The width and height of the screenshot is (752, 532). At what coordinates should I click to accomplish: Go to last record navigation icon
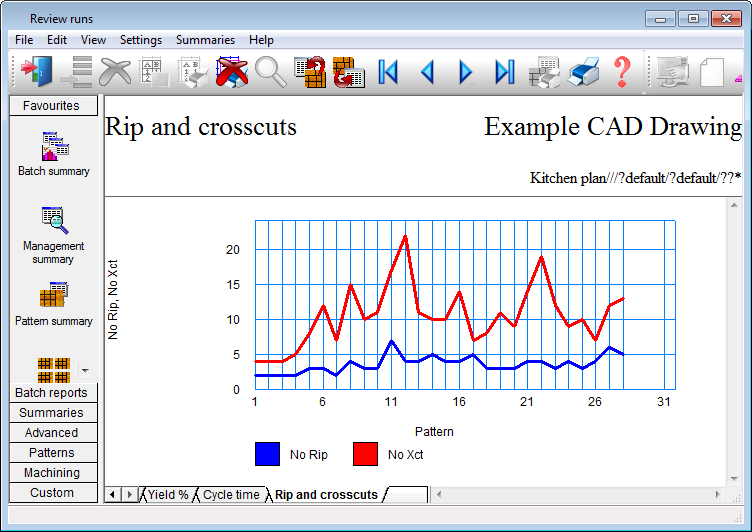click(x=505, y=72)
